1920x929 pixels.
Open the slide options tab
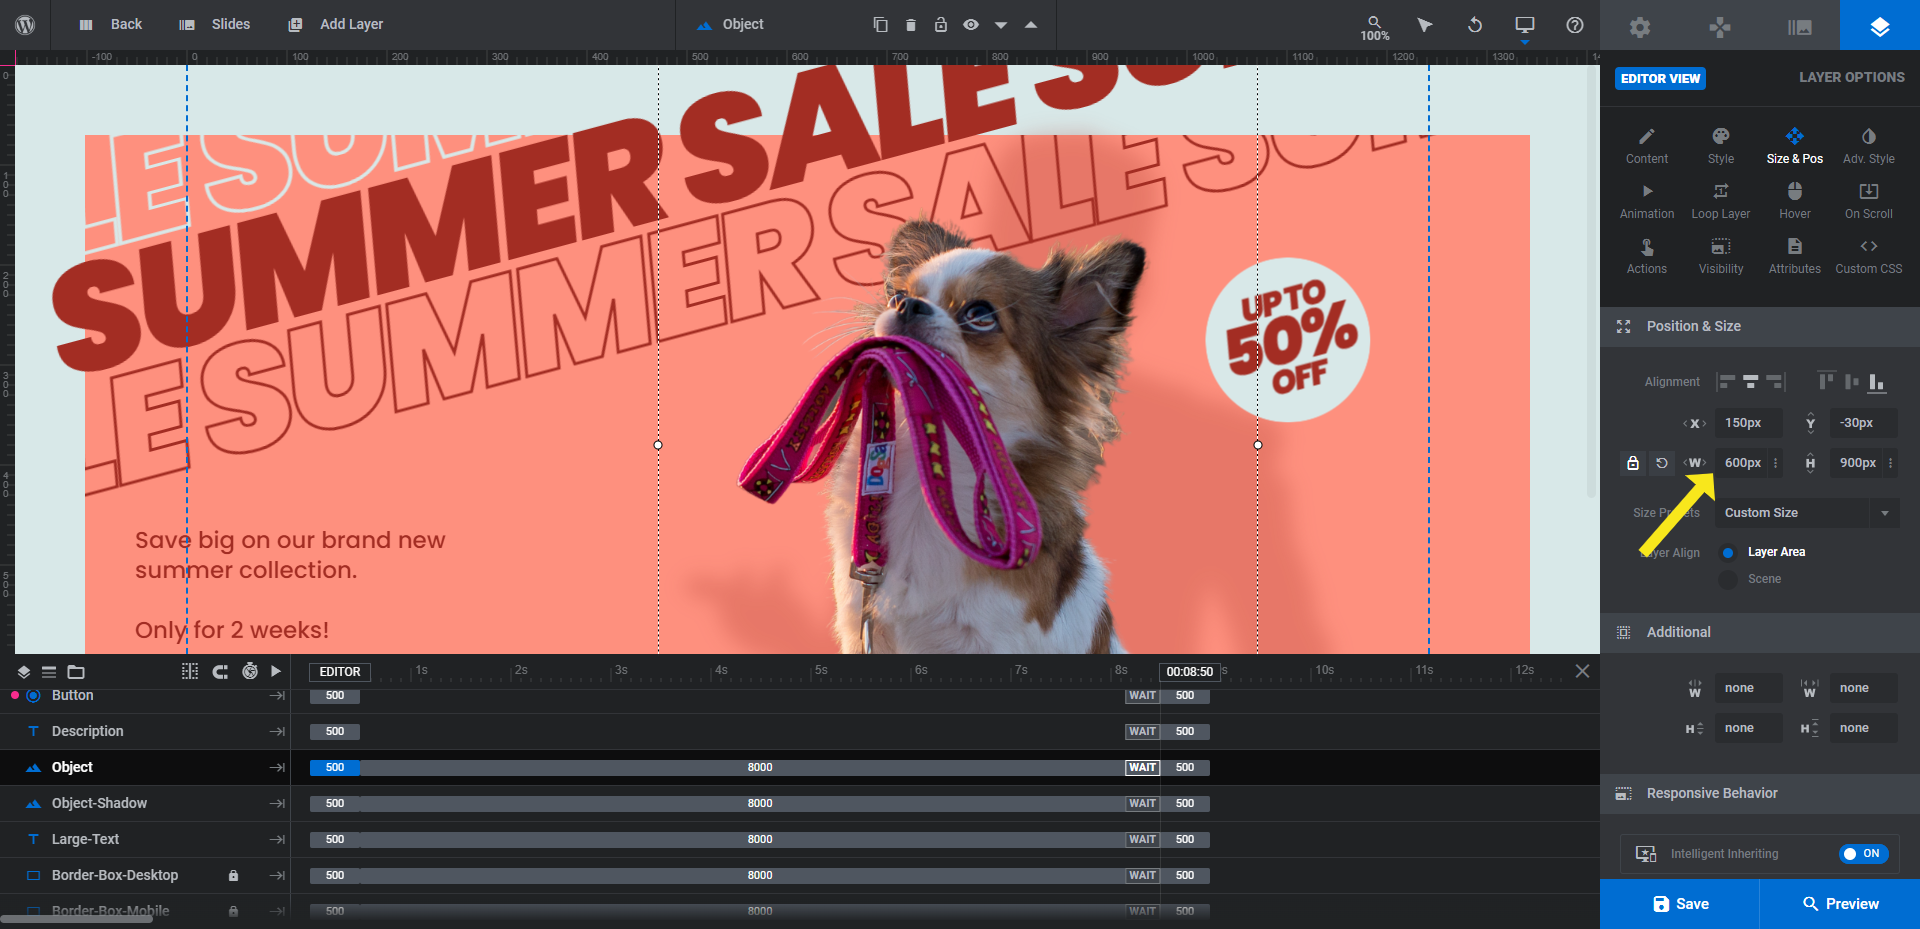1800,27
